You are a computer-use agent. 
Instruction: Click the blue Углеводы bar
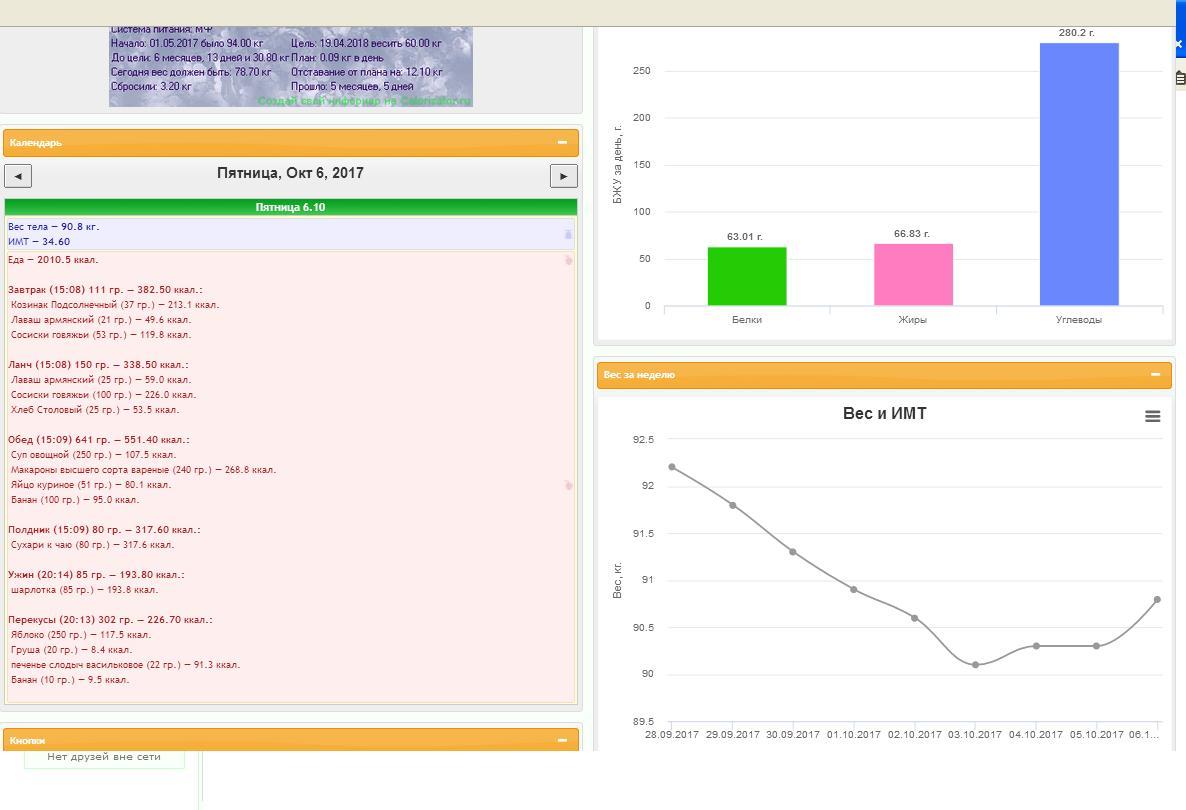(x=1078, y=174)
